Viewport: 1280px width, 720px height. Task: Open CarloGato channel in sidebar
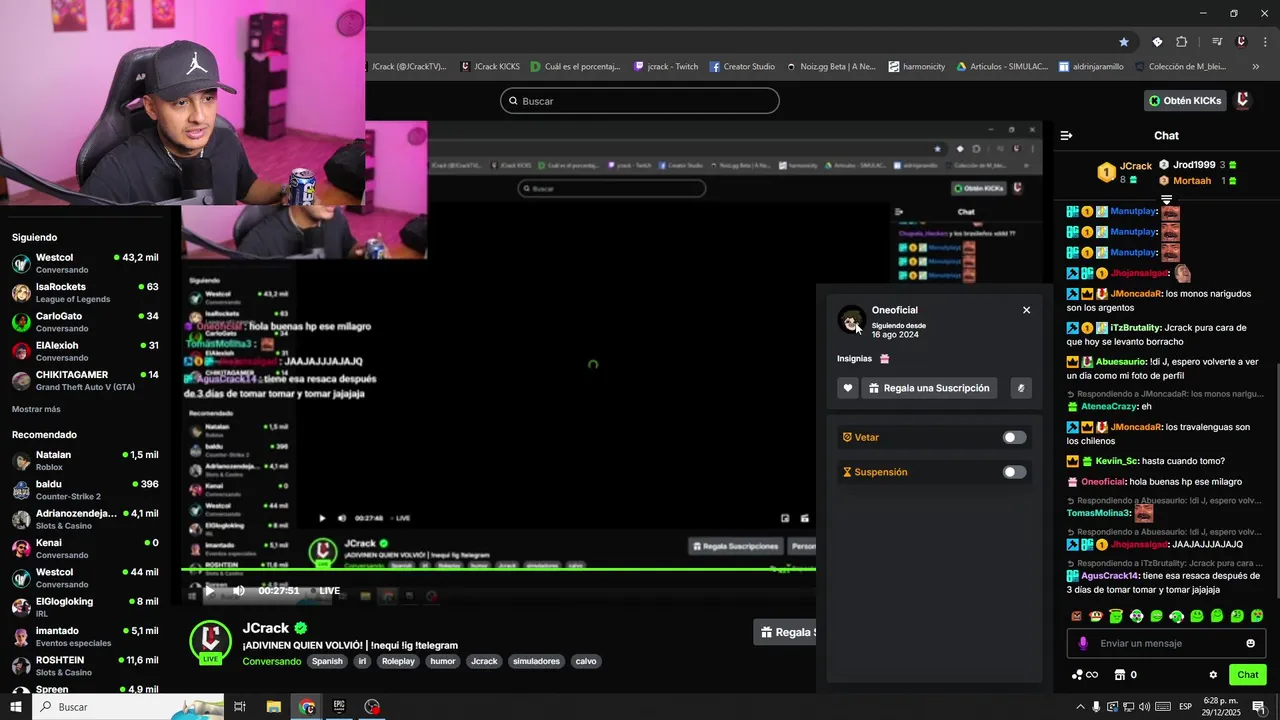click(84, 322)
